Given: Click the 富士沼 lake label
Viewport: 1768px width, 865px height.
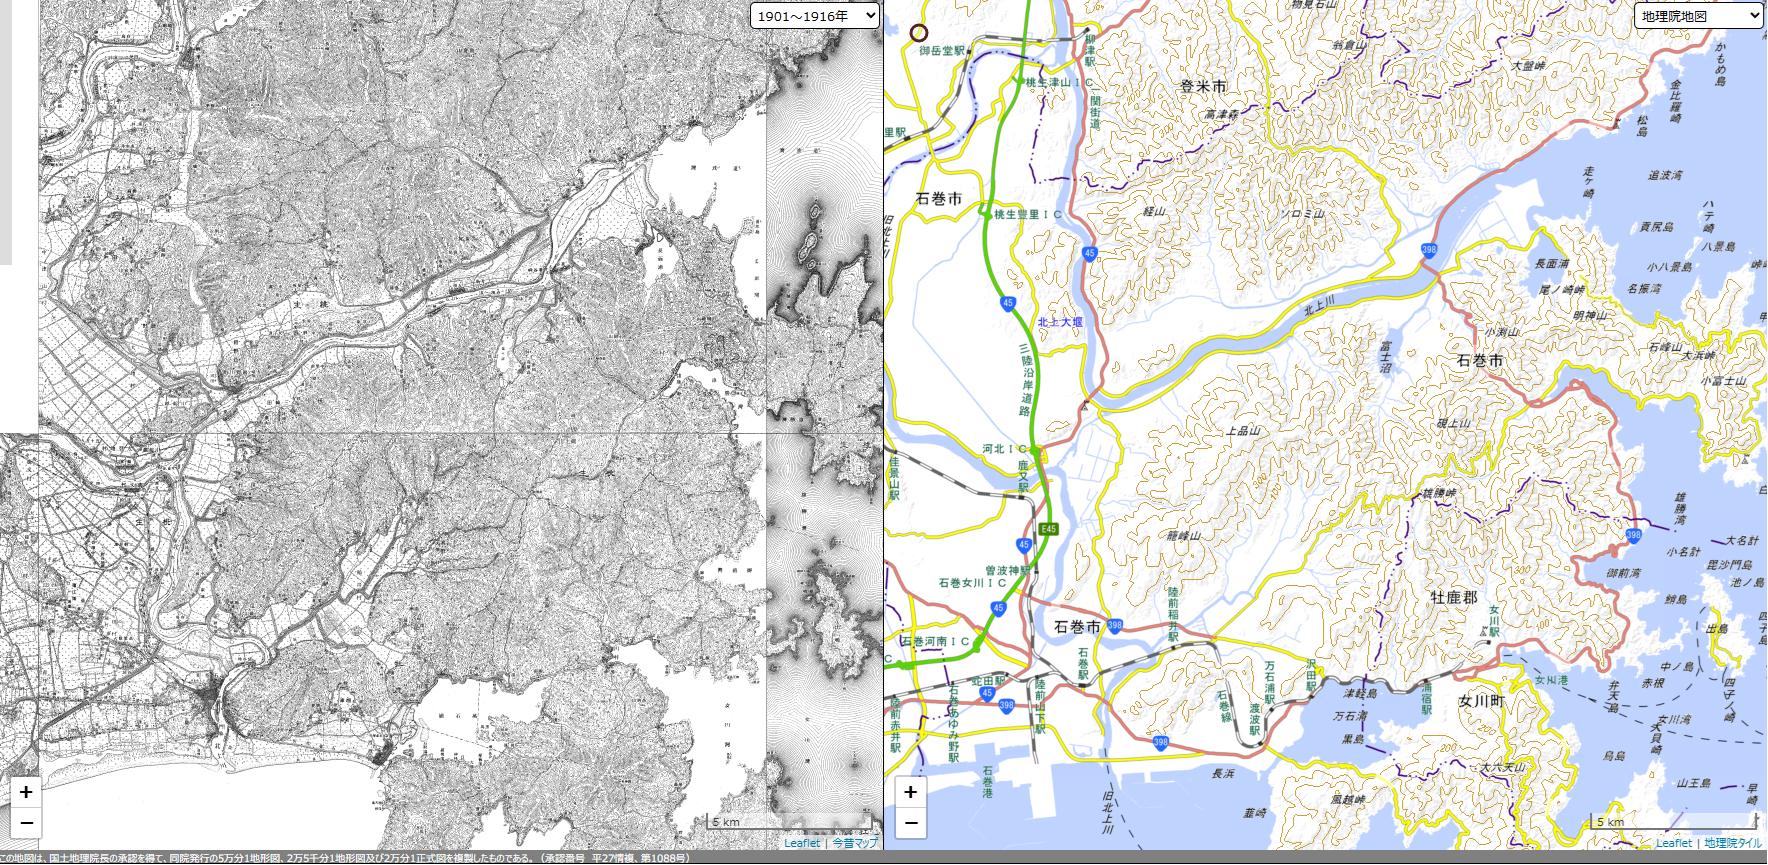Looking at the screenshot, I should (1386, 357).
